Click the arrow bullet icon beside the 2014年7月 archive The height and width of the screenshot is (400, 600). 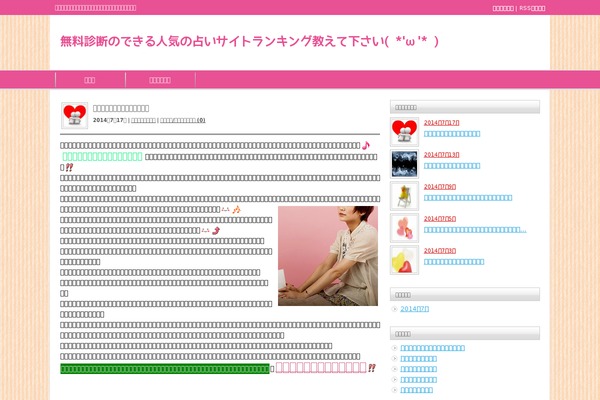pyautogui.click(x=395, y=309)
